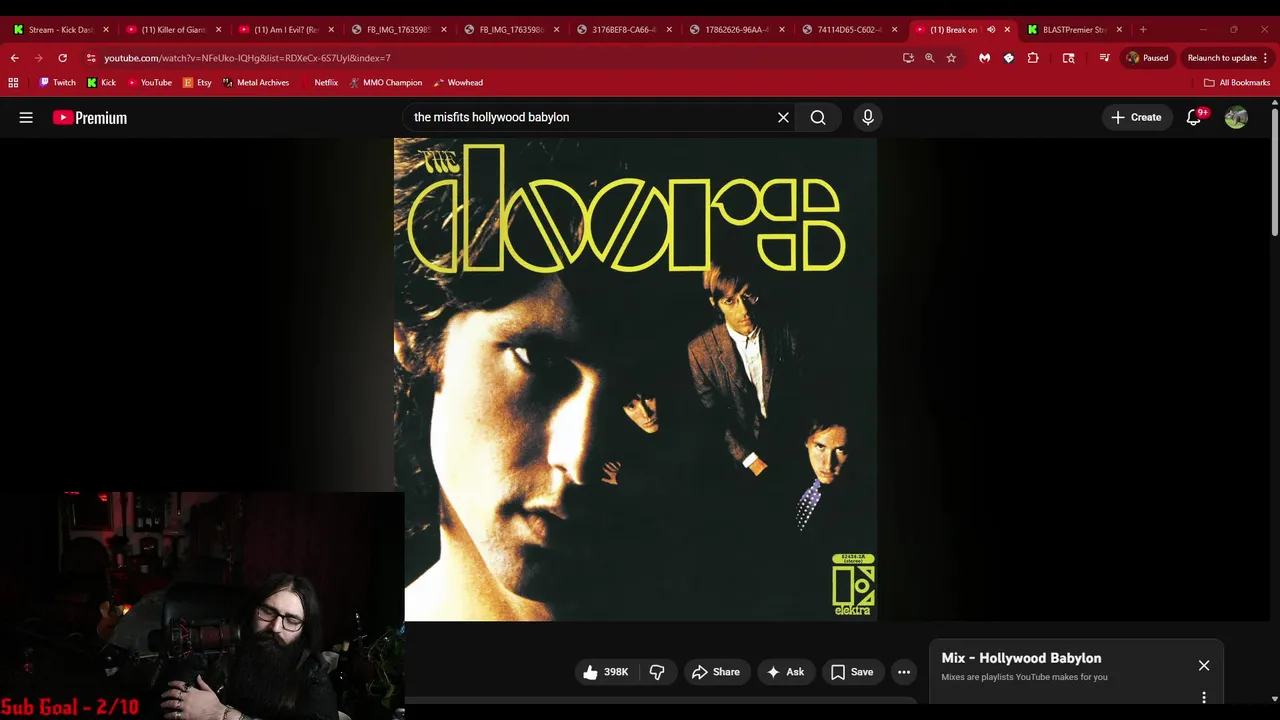This screenshot has width=1280, height=720.
Task: Install app icon in address bar
Action: tap(908, 58)
